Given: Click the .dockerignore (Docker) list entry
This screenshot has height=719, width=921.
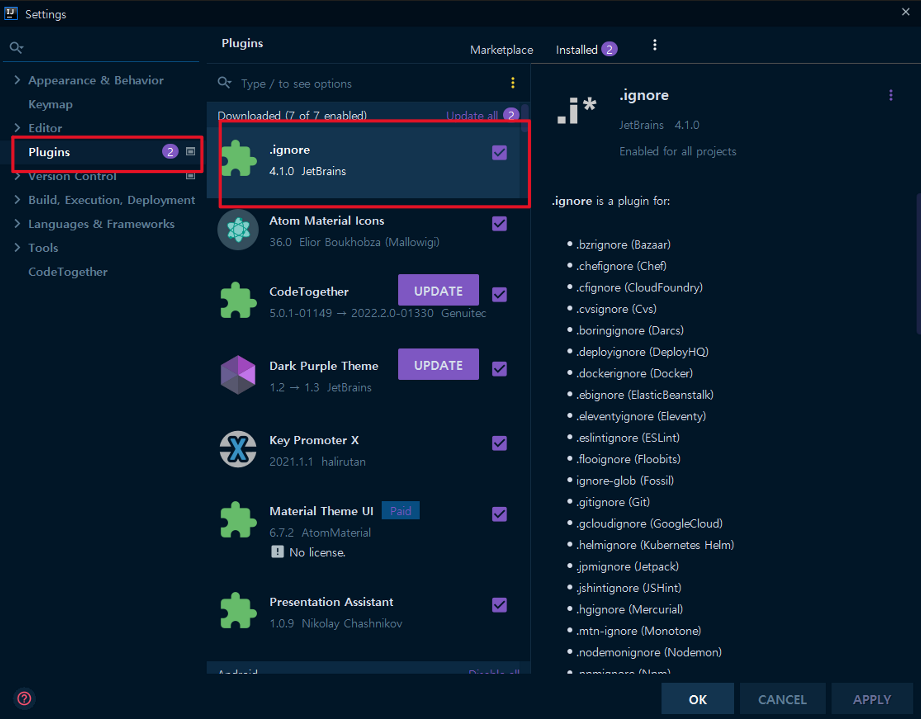Looking at the screenshot, I should pyautogui.click(x=634, y=373).
